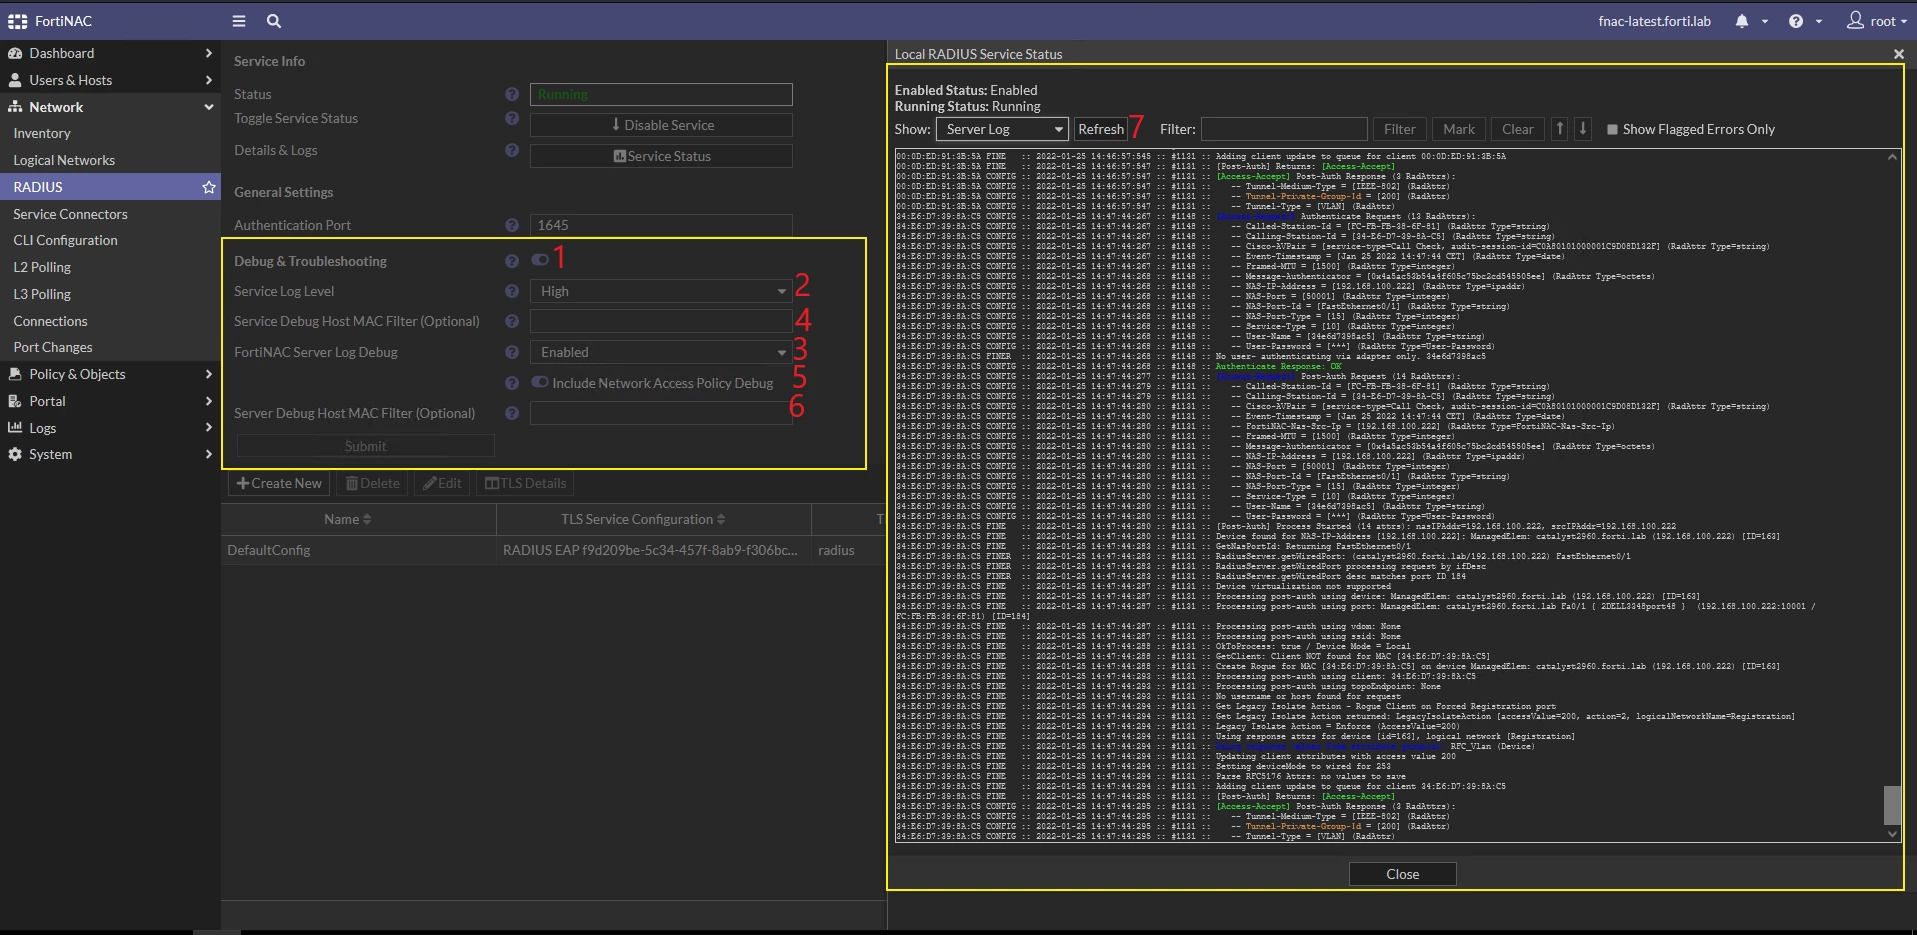
Task: Click help icon beside Debug & Troubleshooting
Action: 512,261
